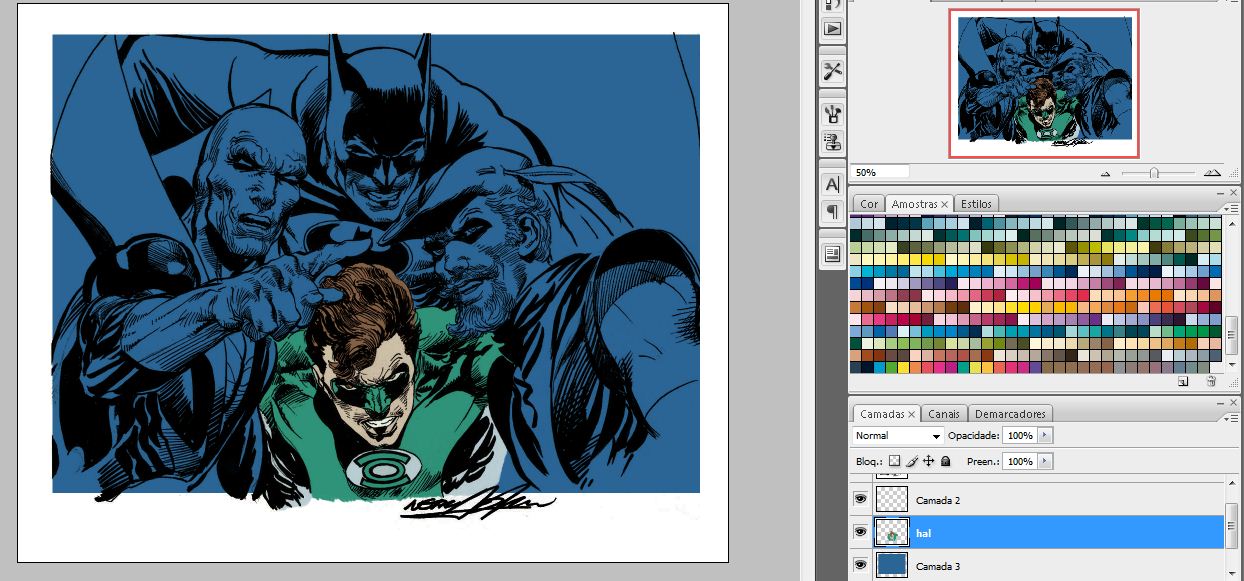The height and width of the screenshot is (581, 1244).
Task: Close the Camadas tab with its x
Action: click(912, 414)
